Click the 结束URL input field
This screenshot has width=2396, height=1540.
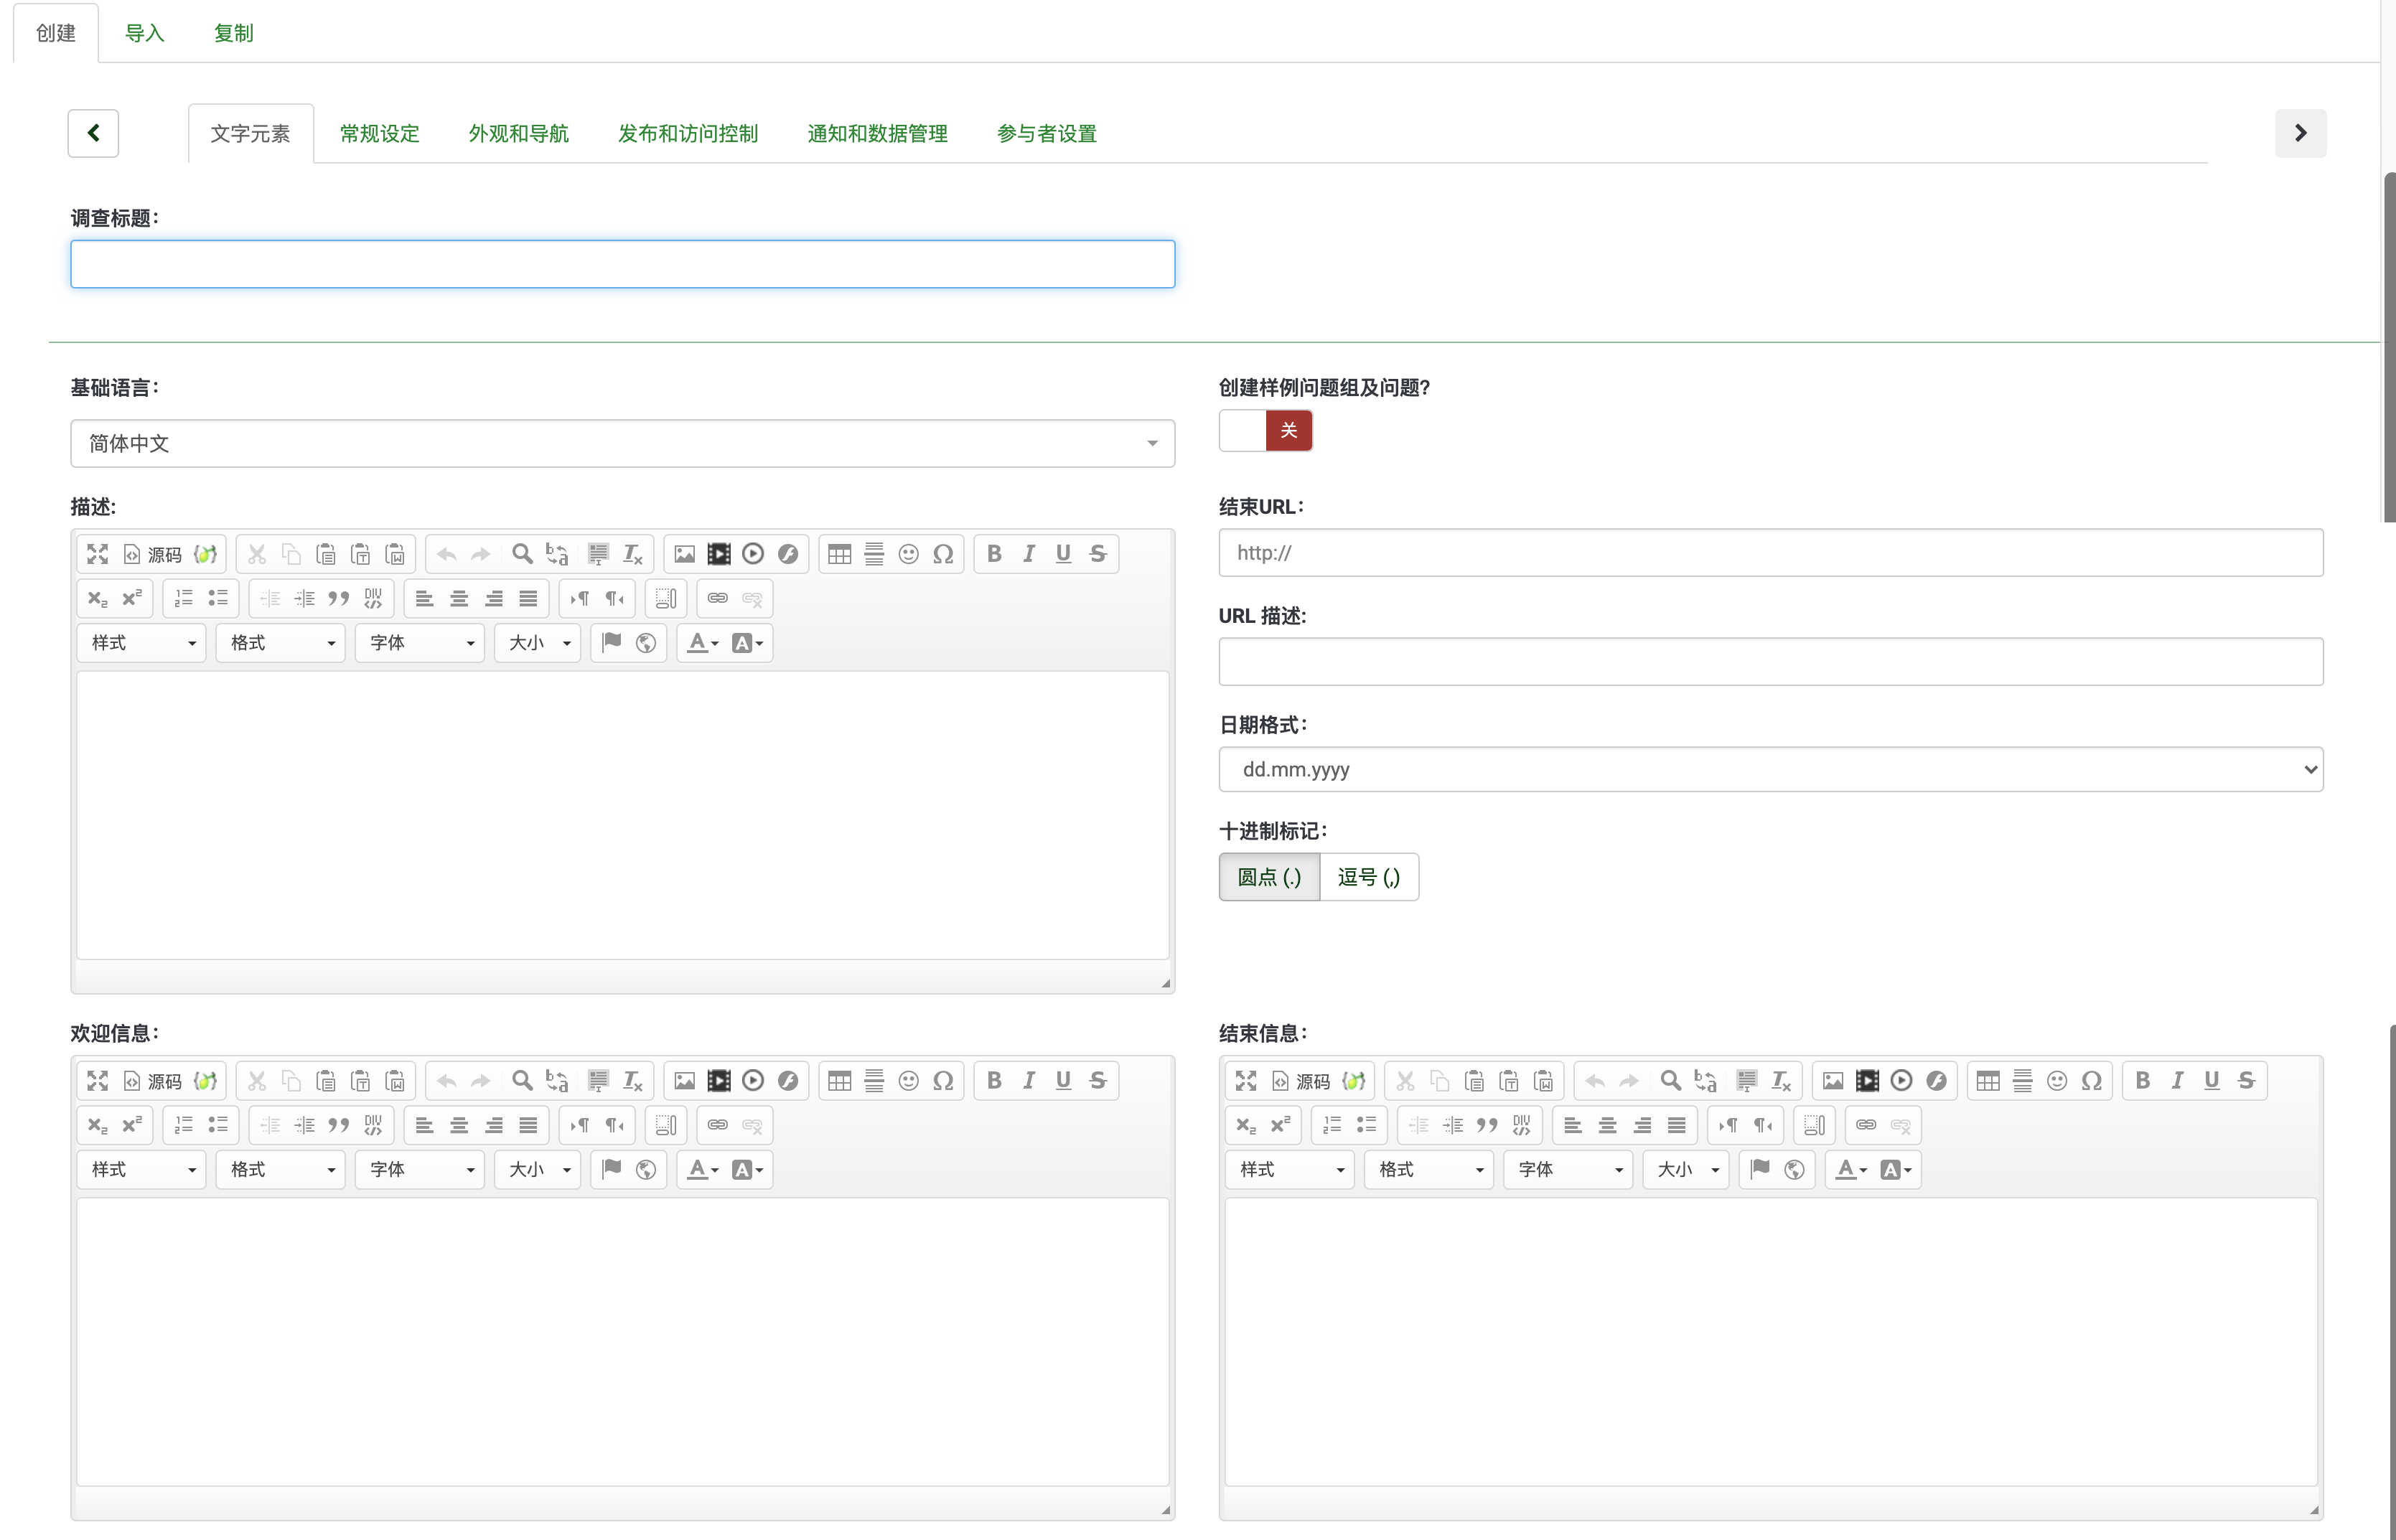tap(1770, 552)
